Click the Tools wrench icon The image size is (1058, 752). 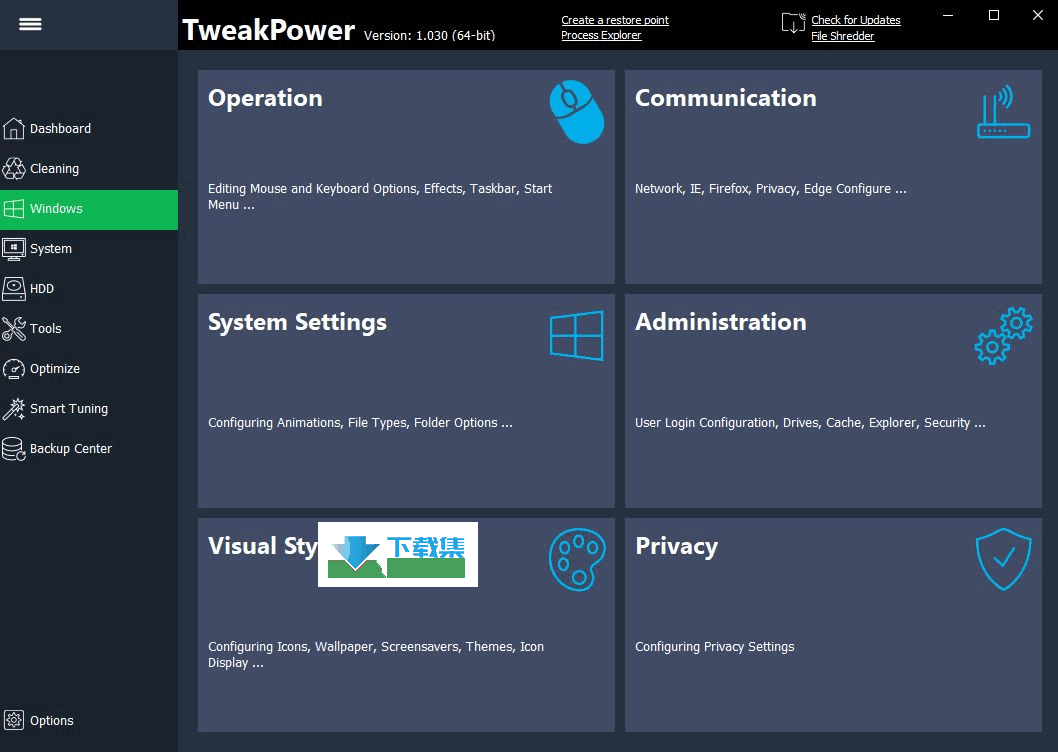coord(13,329)
